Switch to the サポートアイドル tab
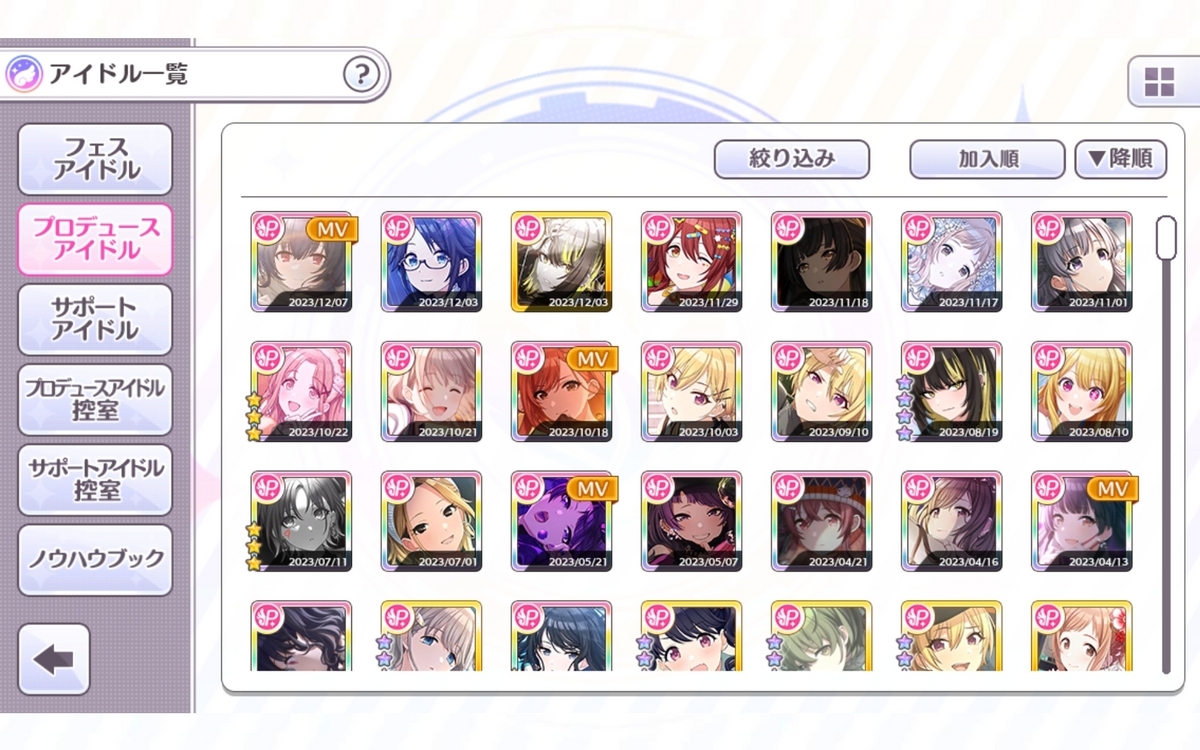Screen dimensions: 1200x750 (95, 319)
